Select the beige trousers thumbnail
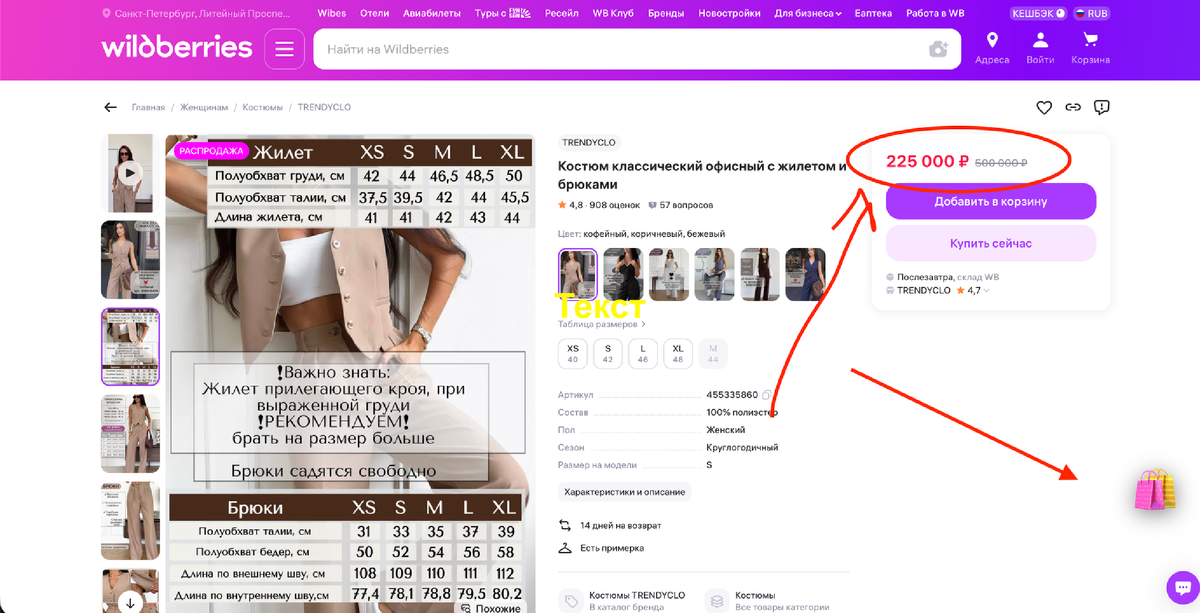Image resolution: width=1200 pixels, height=613 pixels. [130, 520]
